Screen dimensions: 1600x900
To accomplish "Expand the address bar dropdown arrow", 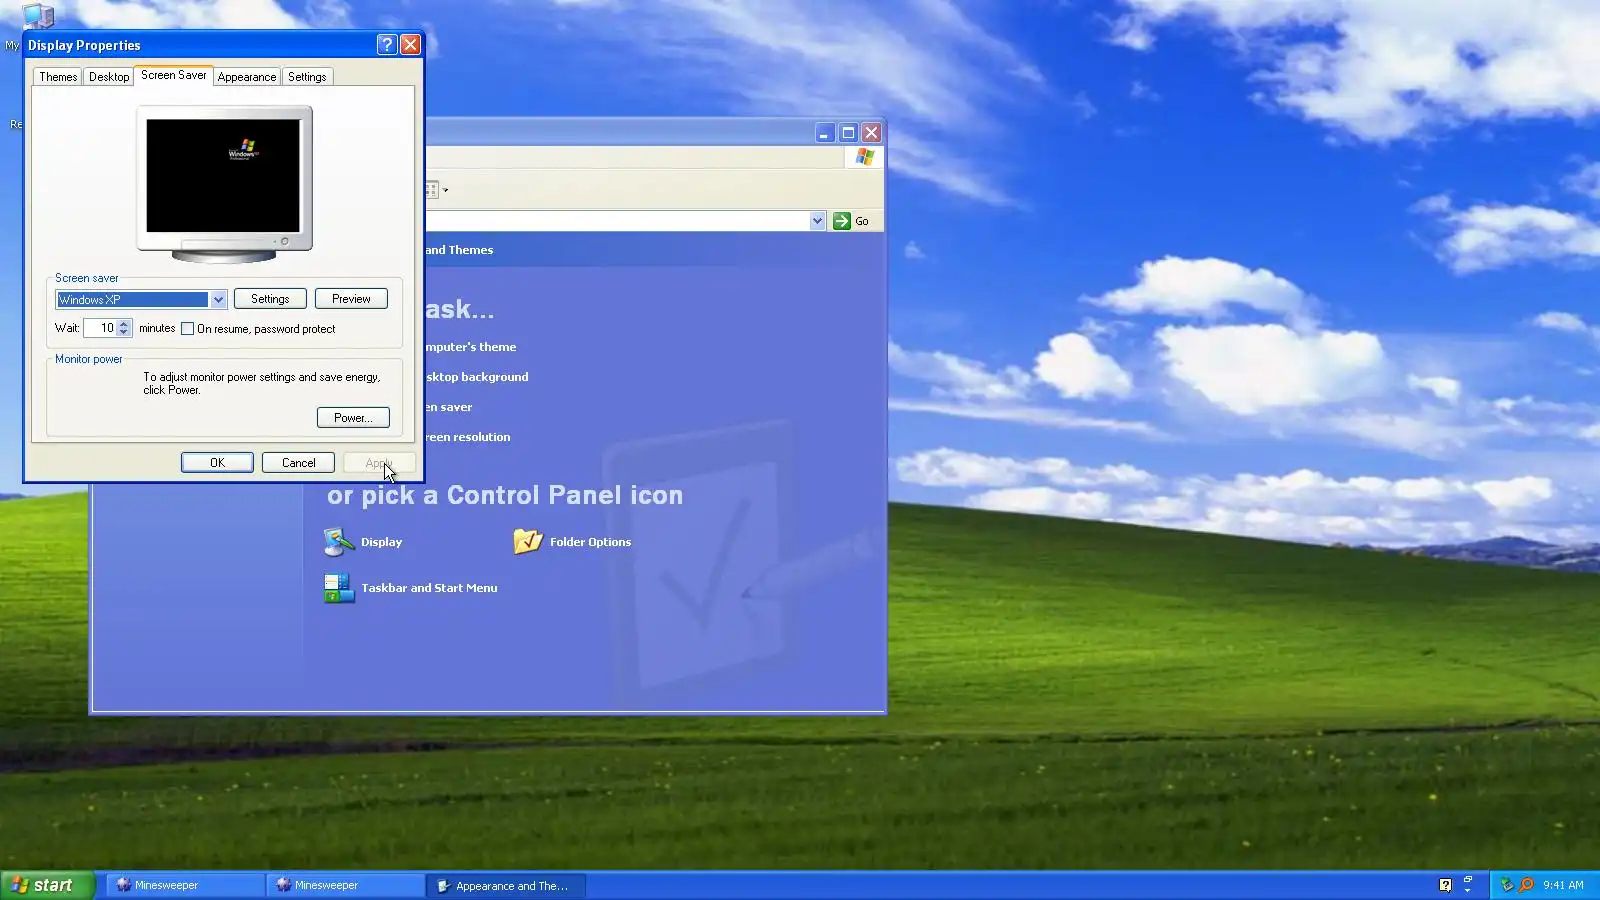I will click(x=817, y=221).
